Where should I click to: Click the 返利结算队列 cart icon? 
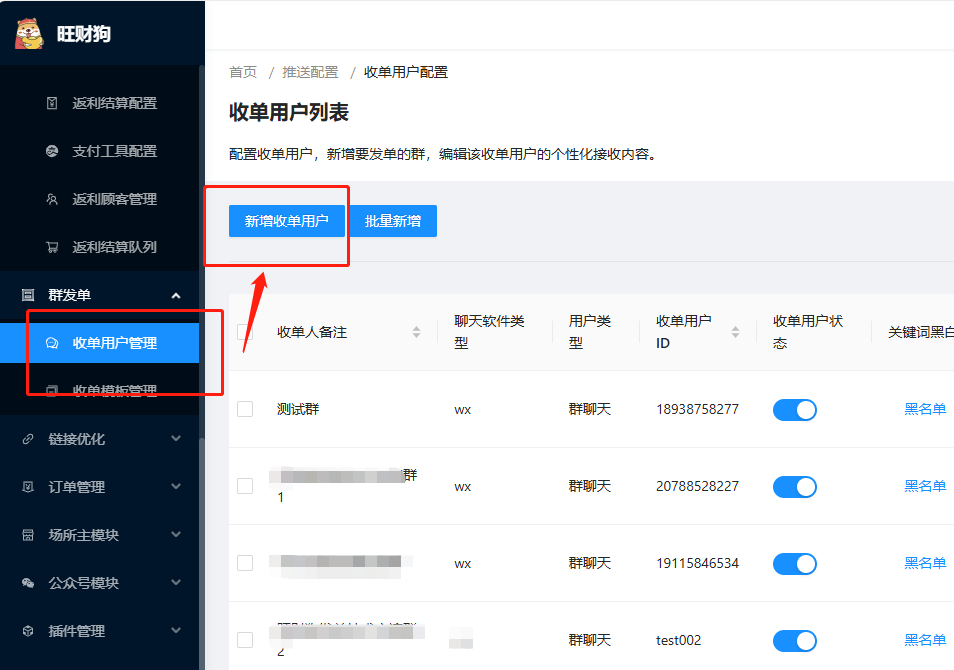(x=53, y=247)
